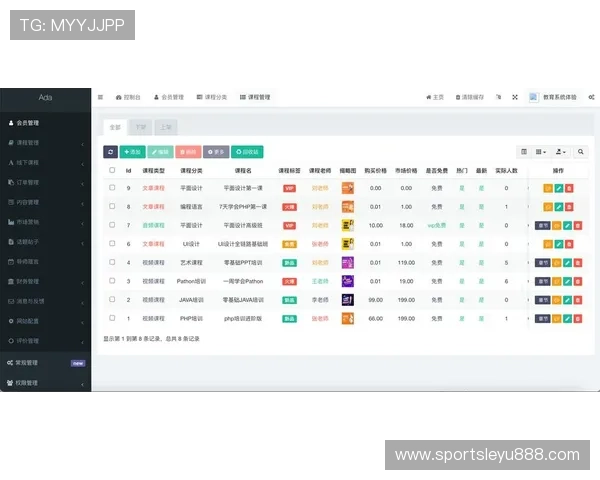The width and height of the screenshot is (600, 480).
Task: Click the sidebar collapse hamburger icon
Action: (100, 97)
